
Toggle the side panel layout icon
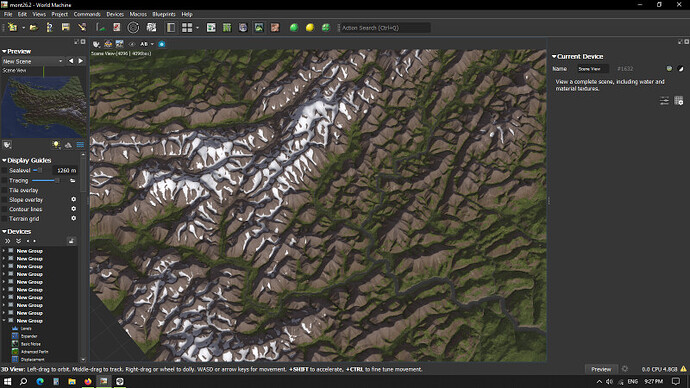pyautogui.click(x=171, y=27)
